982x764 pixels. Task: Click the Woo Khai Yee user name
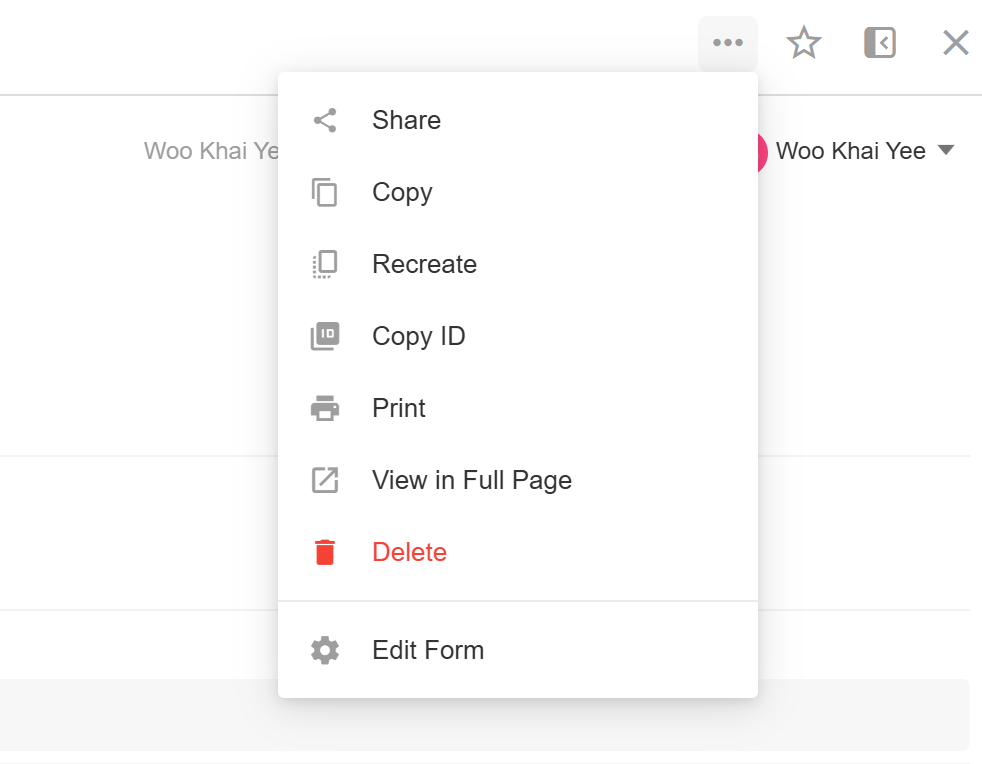coord(850,152)
